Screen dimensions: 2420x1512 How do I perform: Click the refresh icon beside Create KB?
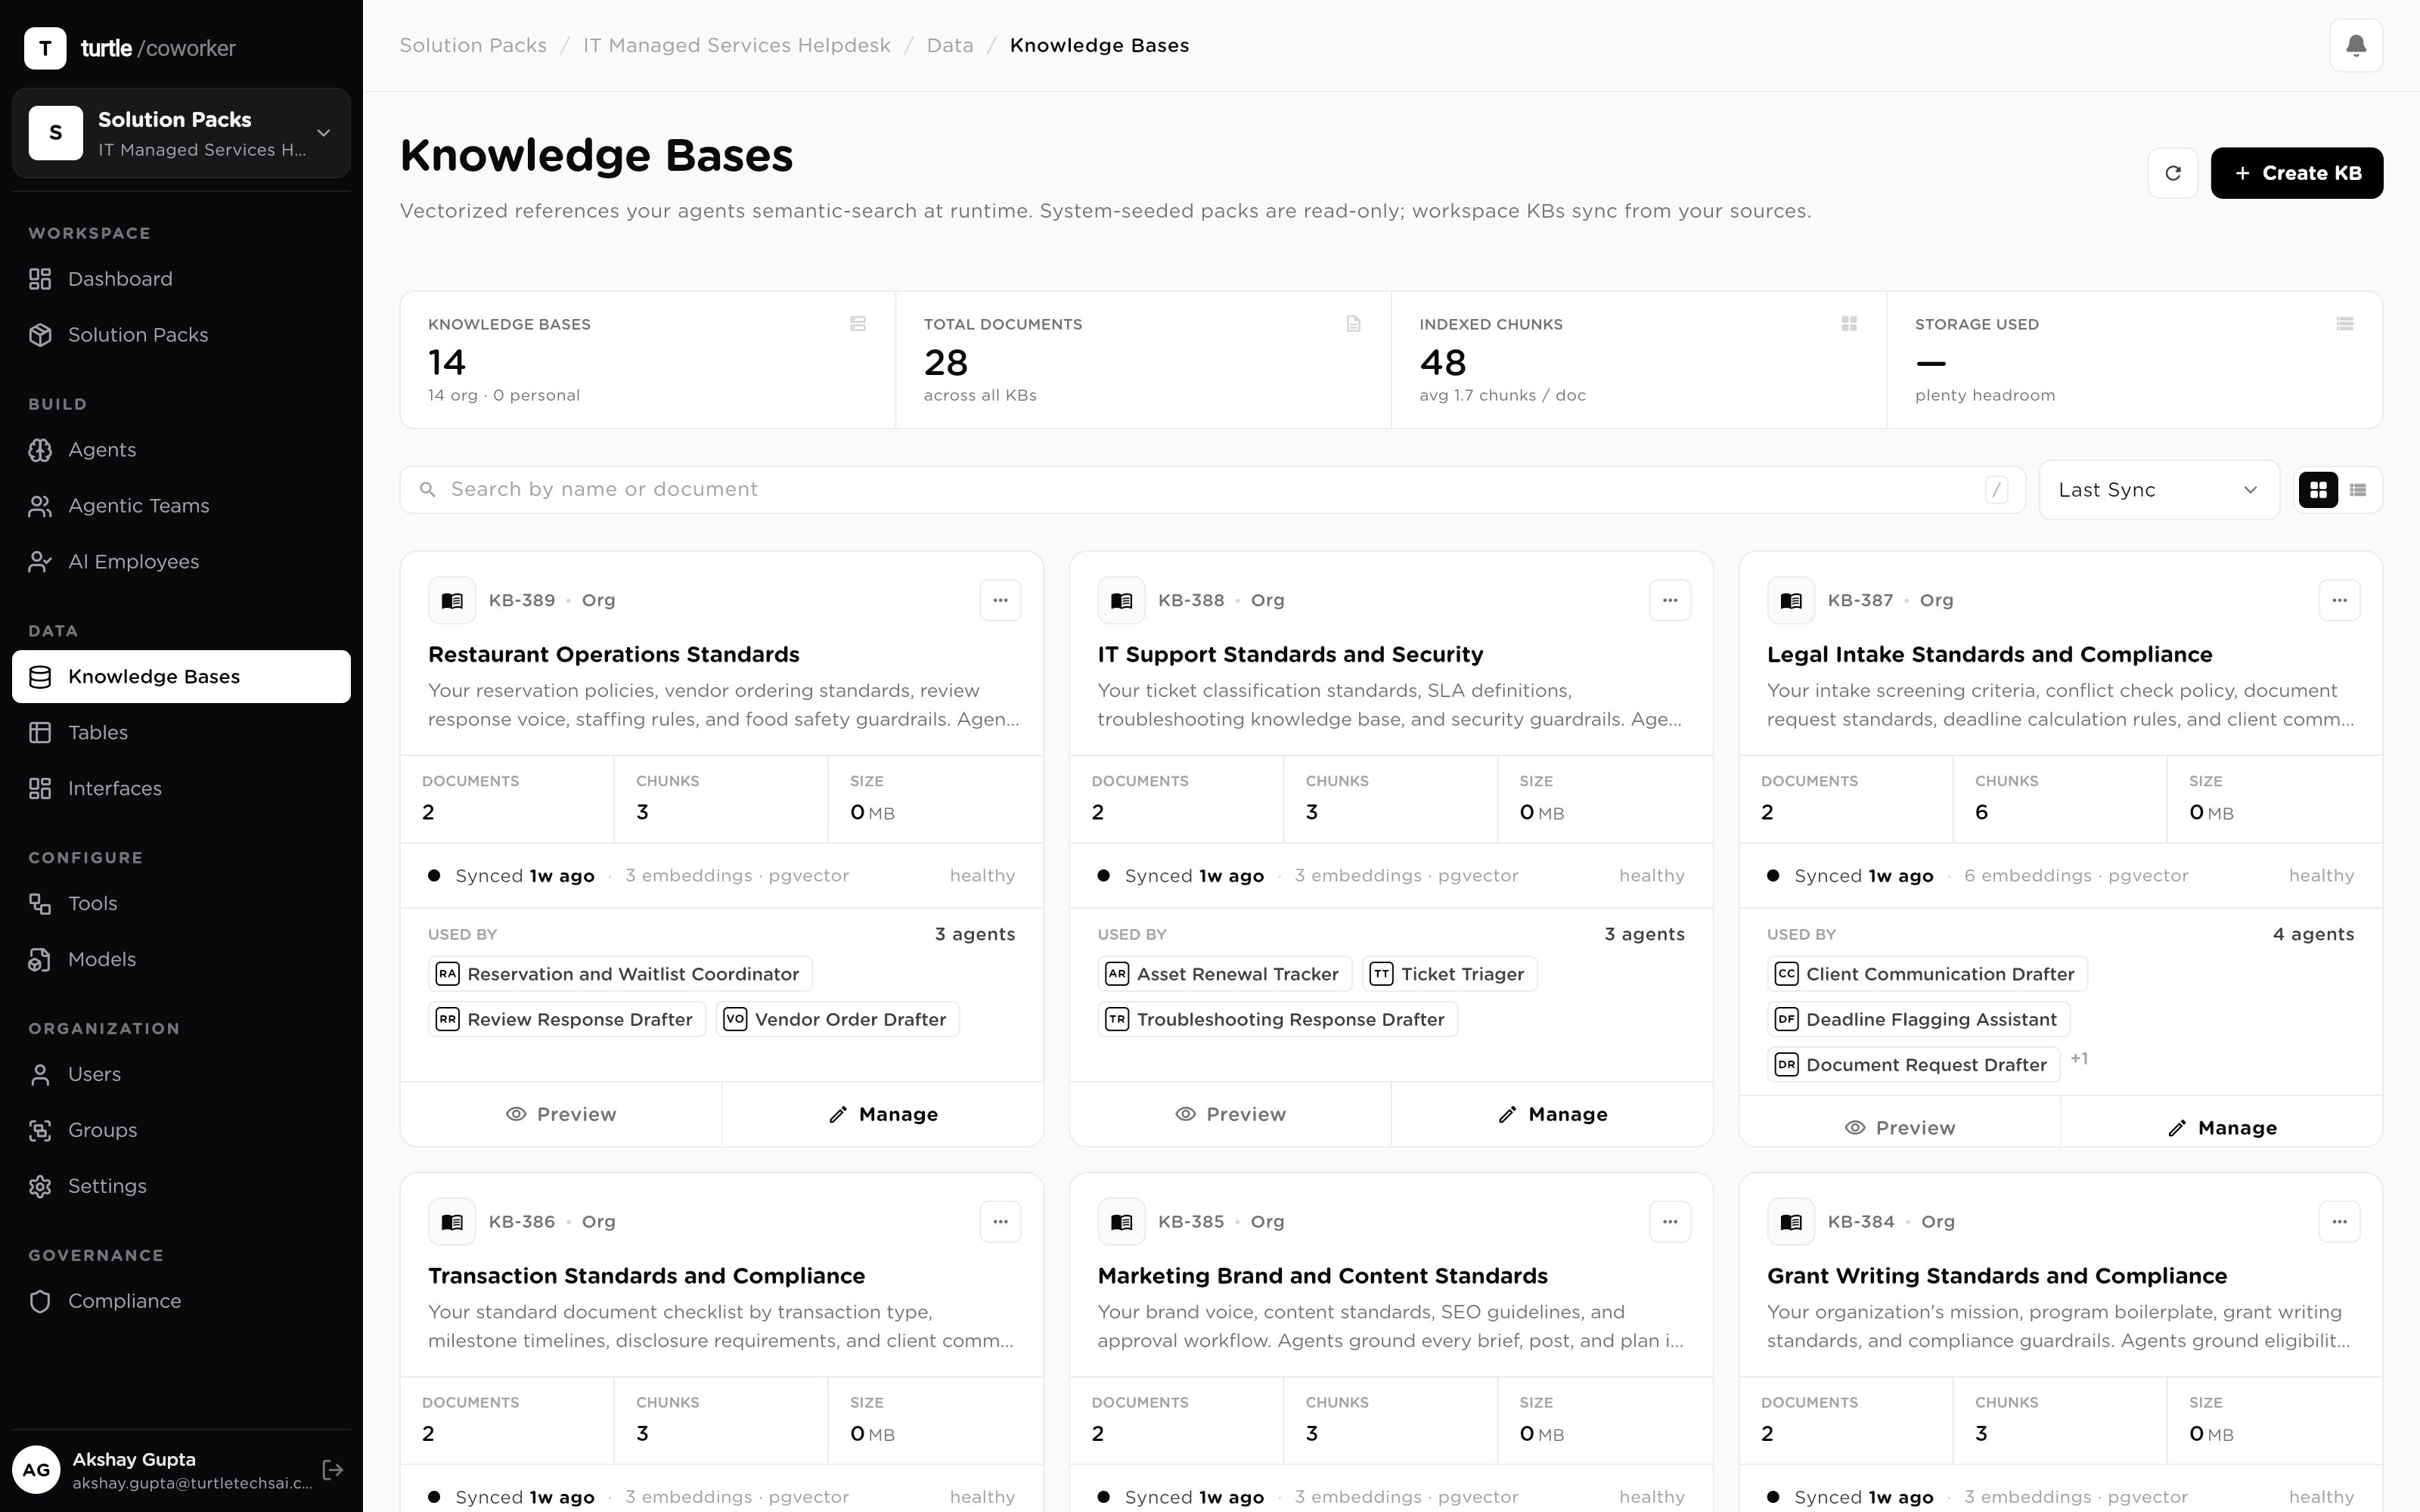pos(2172,173)
